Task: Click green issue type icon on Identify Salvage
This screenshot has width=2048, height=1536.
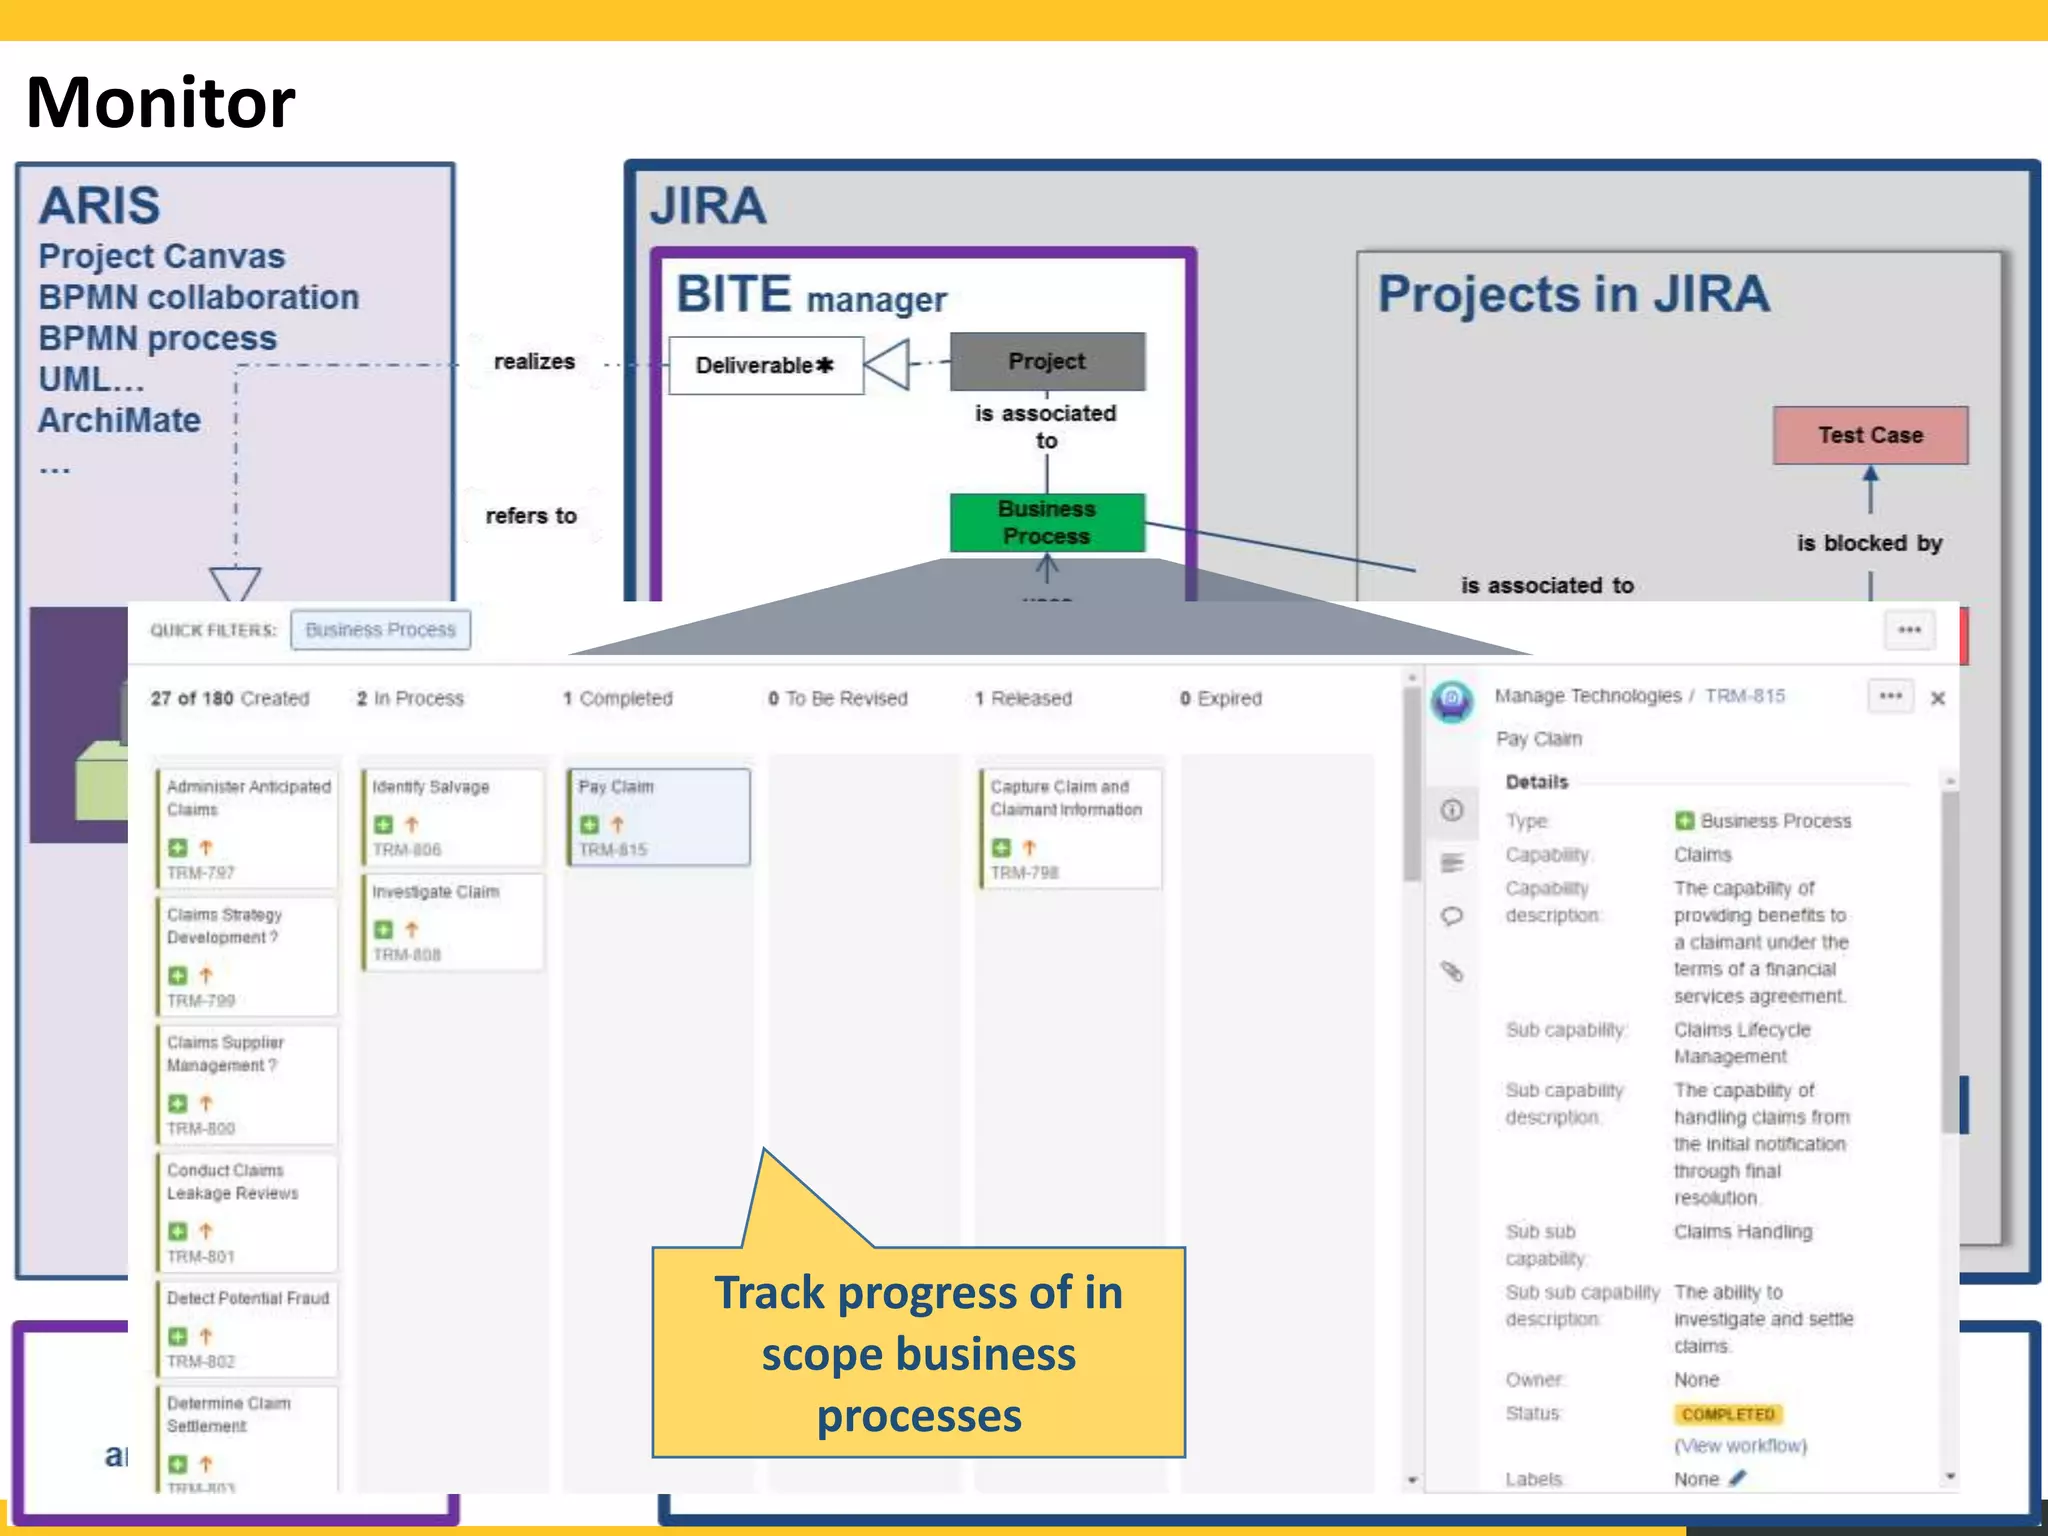Action: (x=383, y=825)
